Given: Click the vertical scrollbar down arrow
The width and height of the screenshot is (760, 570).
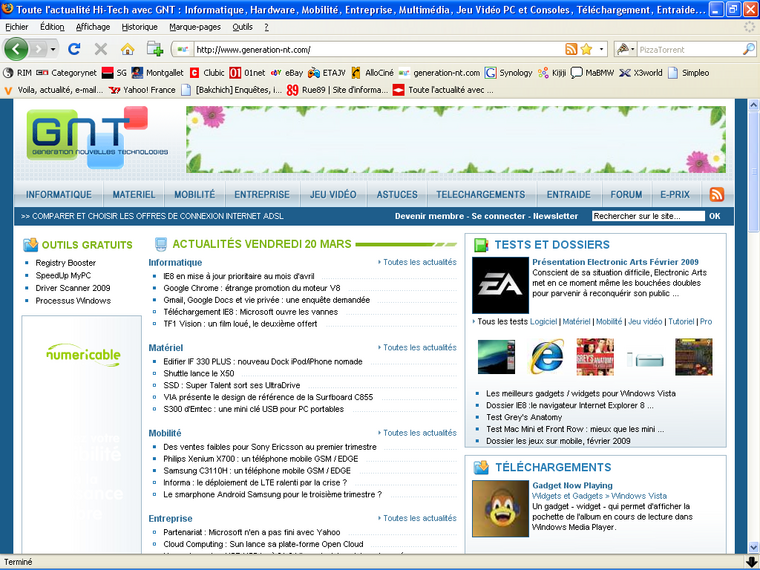Looking at the screenshot, I should pyautogui.click(x=753, y=547).
